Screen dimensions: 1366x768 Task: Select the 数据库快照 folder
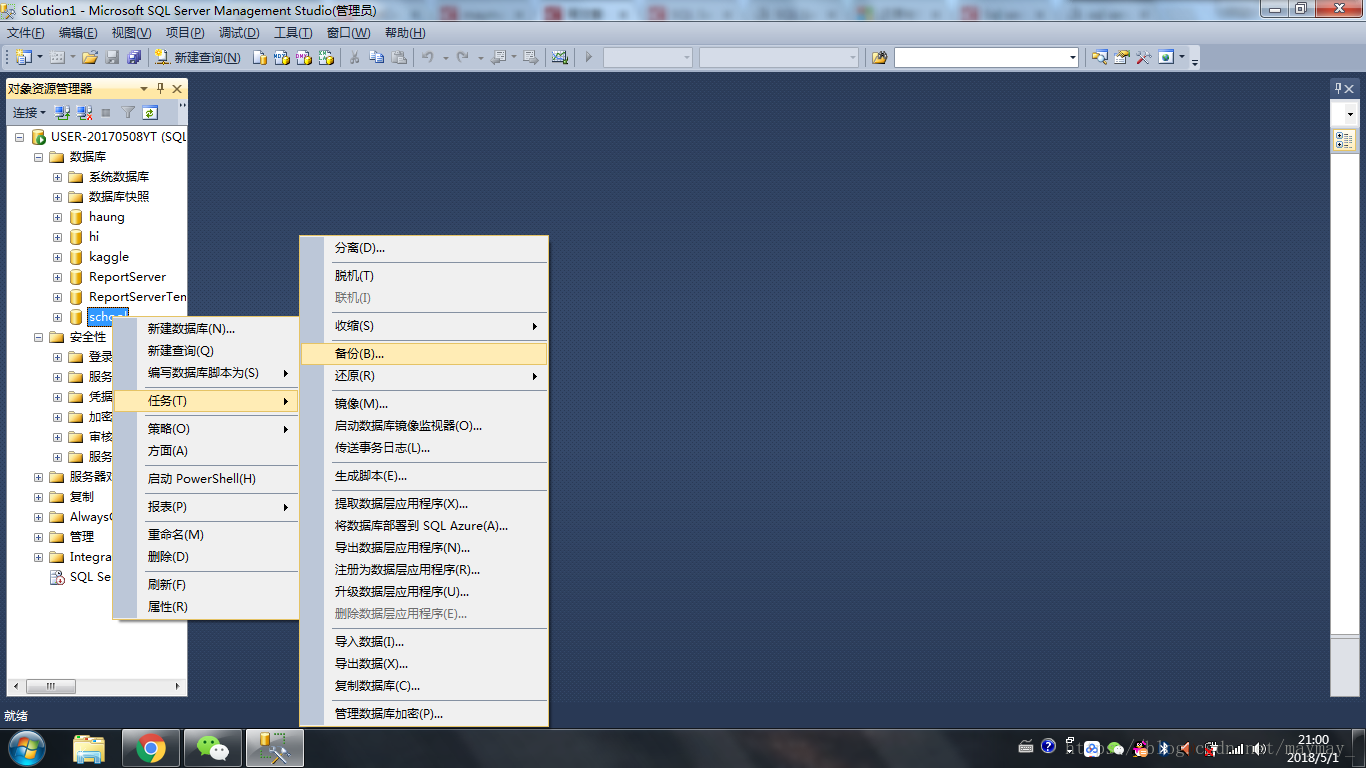(x=118, y=197)
